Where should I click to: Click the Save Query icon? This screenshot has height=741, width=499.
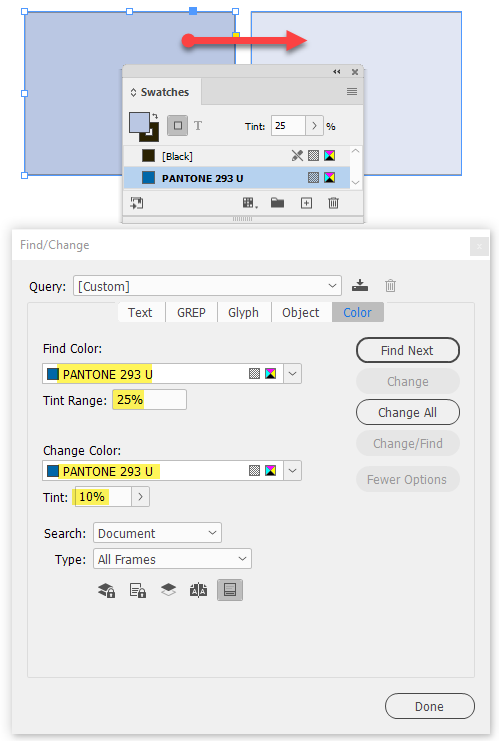pyautogui.click(x=360, y=285)
